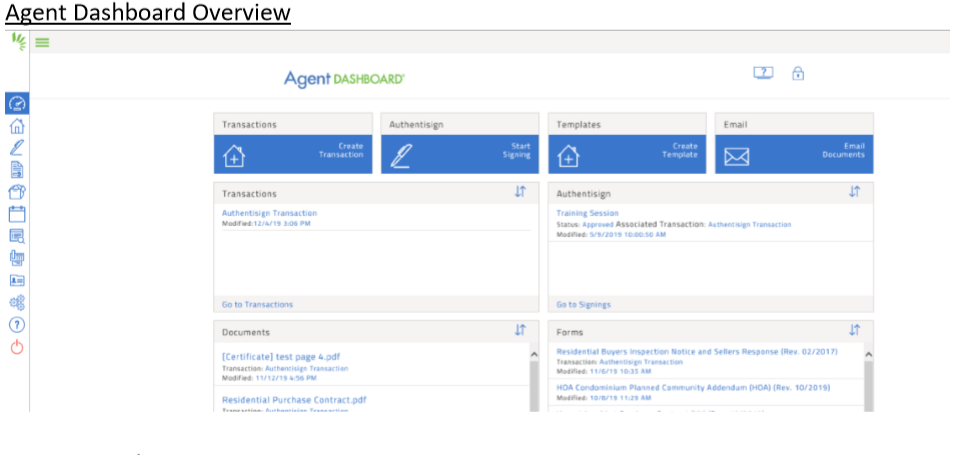This screenshot has width=961, height=455.
Task: Click the Documents list scrollbar up arrow
Action: pos(534,354)
